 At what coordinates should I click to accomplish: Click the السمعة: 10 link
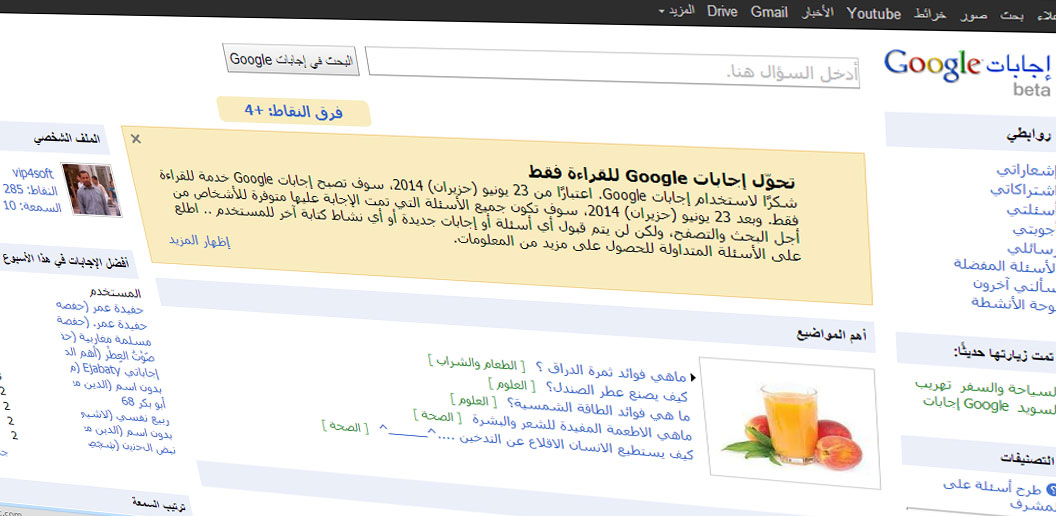32,207
